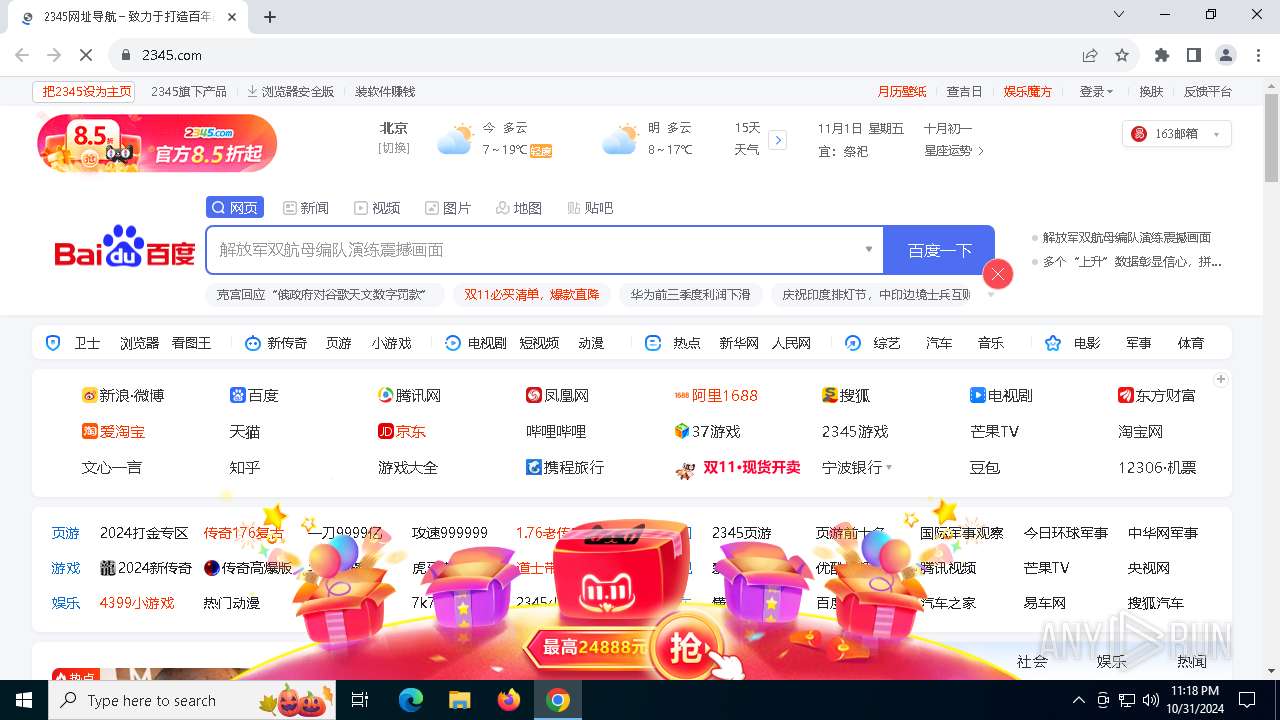Image resolution: width=1280 pixels, height=720 pixels.
Task: Select the 地图 search tab
Action: tap(519, 207)
